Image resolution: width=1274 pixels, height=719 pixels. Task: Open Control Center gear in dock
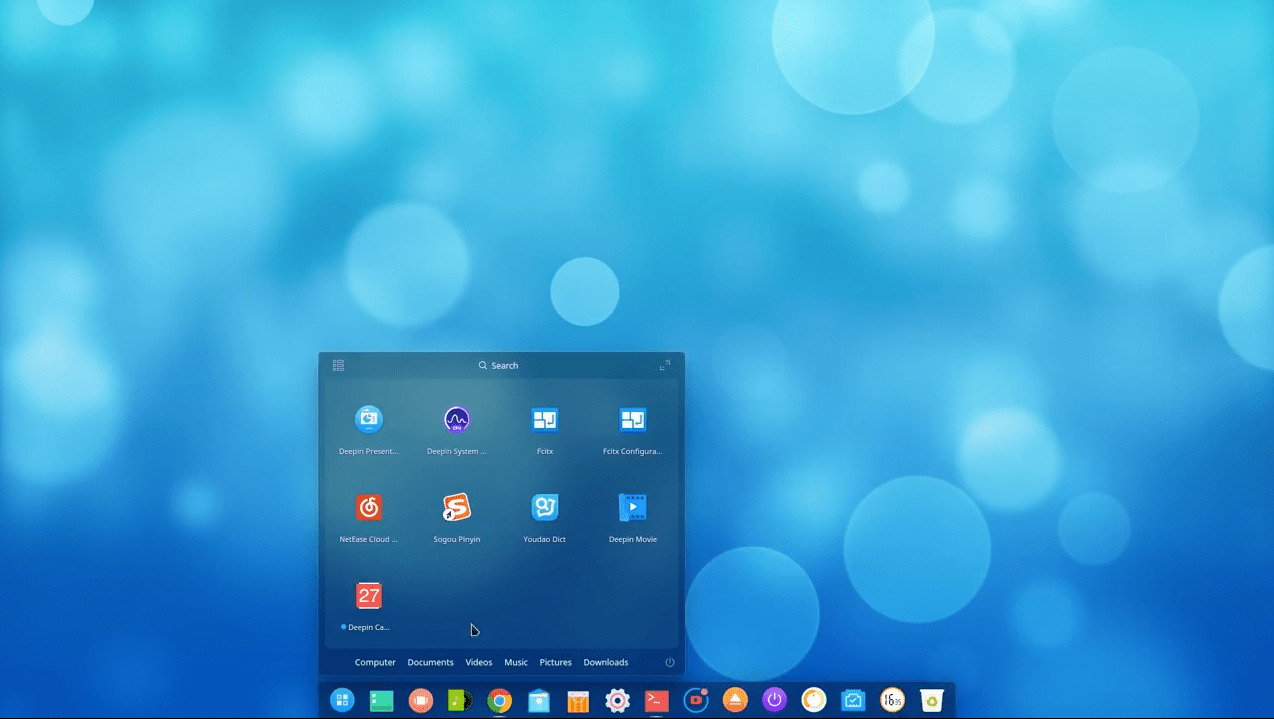point(617,700)
